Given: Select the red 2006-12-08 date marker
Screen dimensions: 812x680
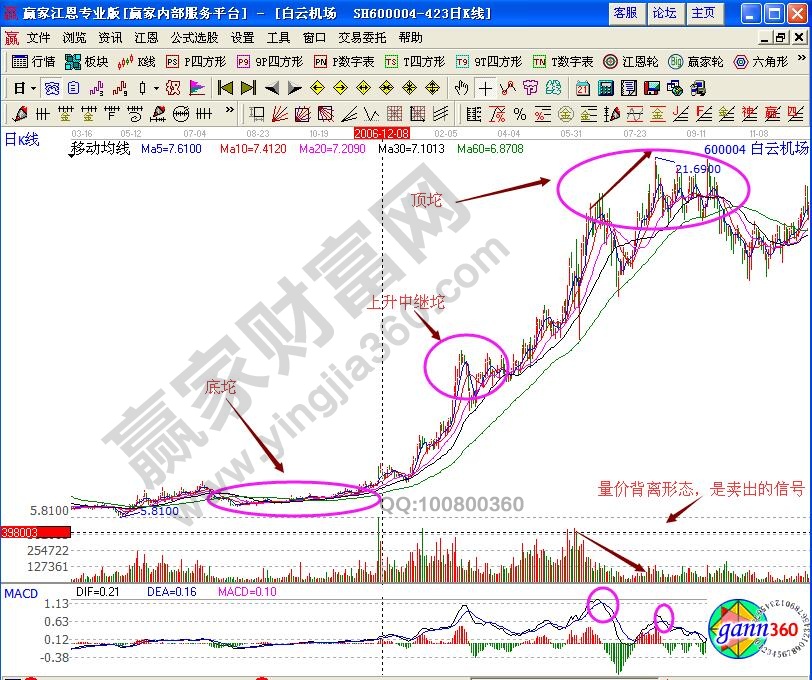Looking at the screenshot, I should point(382,132).
